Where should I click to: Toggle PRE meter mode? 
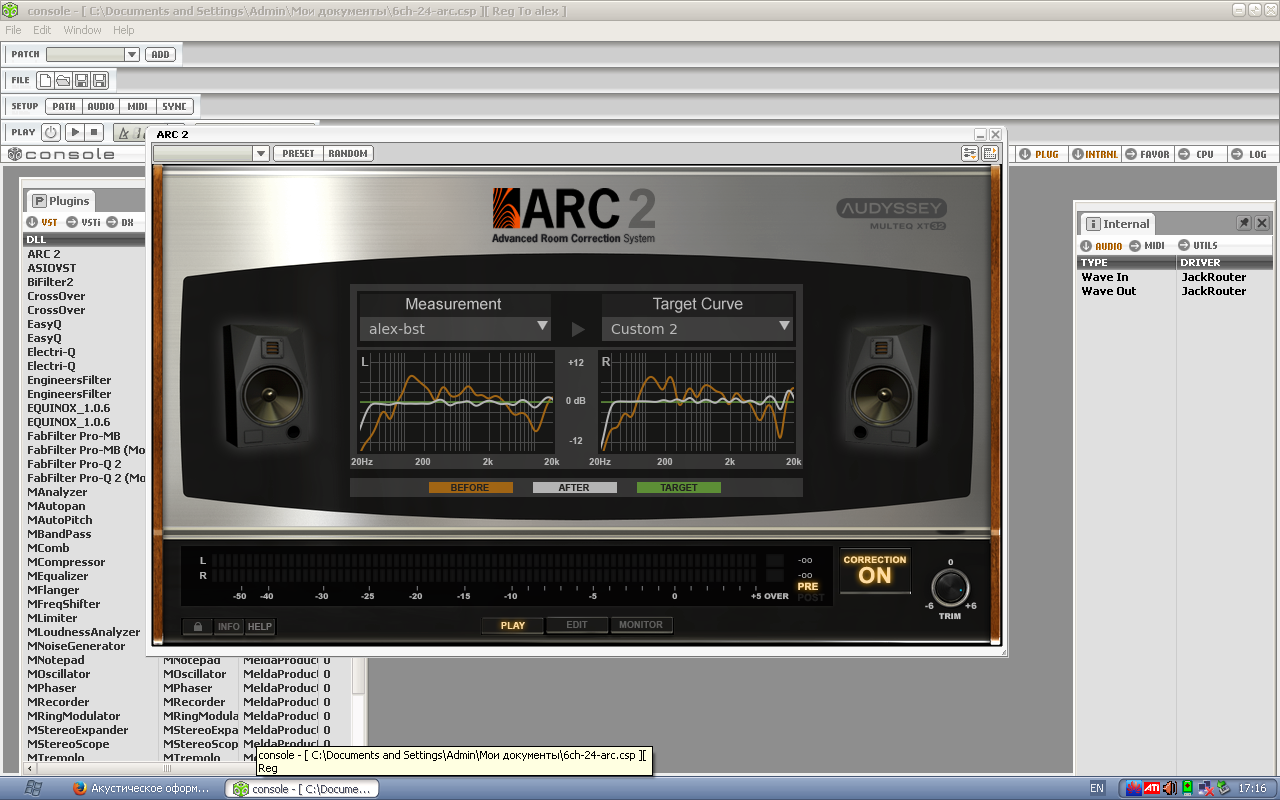pos(808,587)
